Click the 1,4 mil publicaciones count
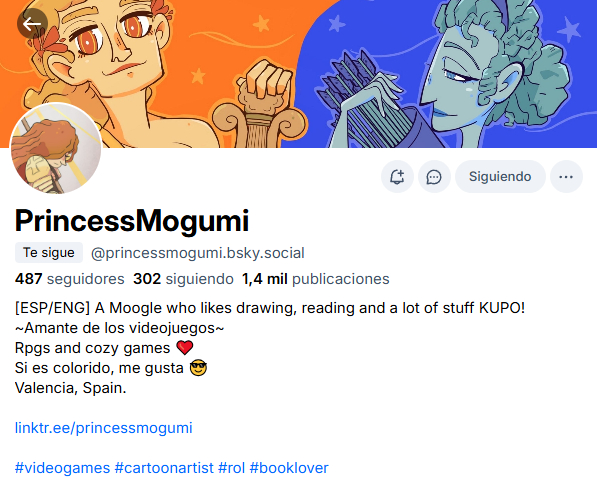Screen dimensions: 597x482 (x=316, y=279)
